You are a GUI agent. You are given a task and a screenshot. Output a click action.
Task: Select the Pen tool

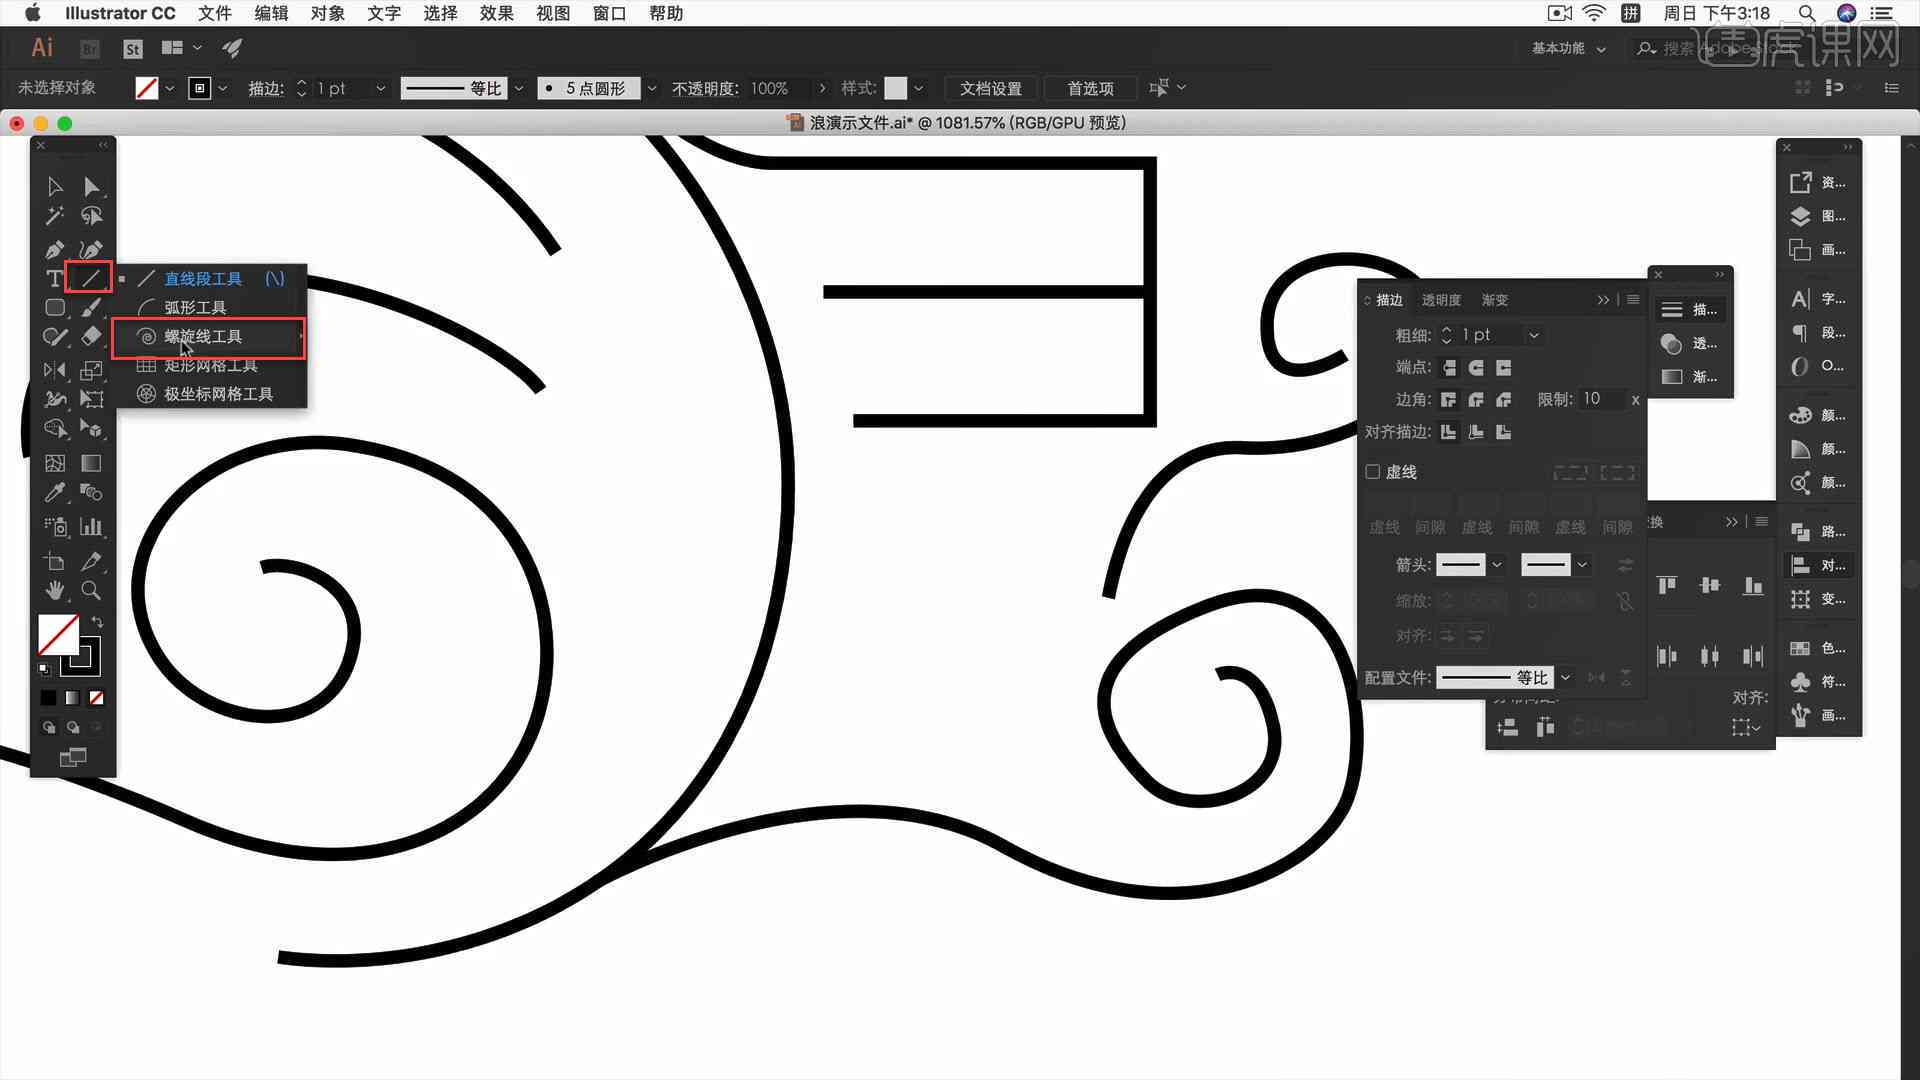point(55,249)
